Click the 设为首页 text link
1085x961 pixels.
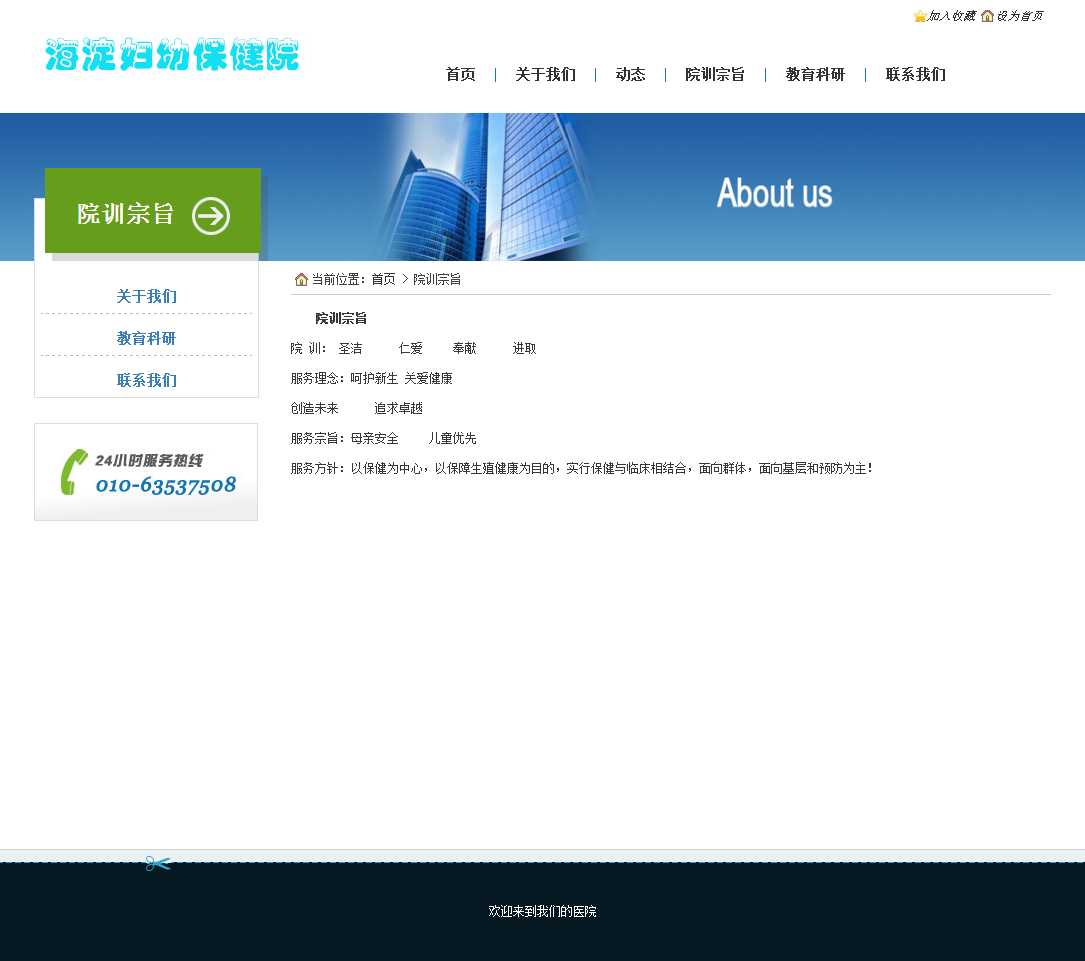1019,16
